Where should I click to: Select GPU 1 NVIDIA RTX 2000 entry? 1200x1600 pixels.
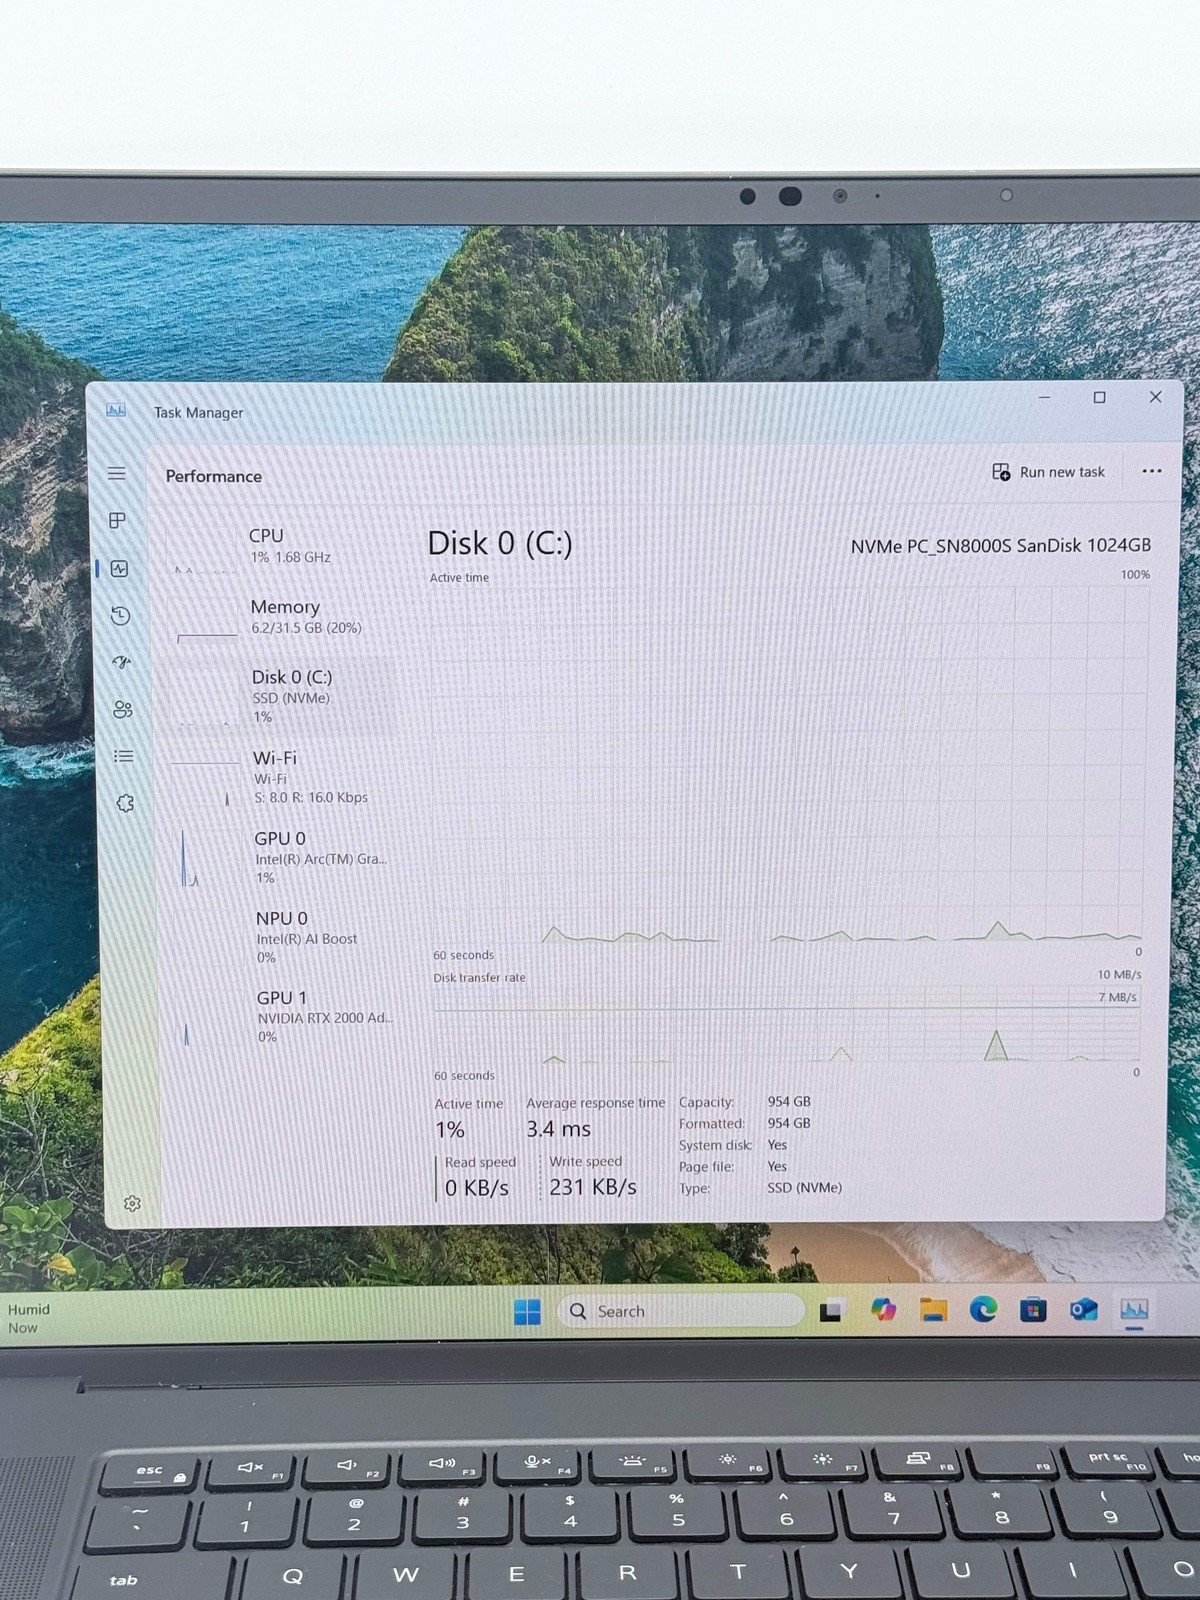tap(287, 1016)
